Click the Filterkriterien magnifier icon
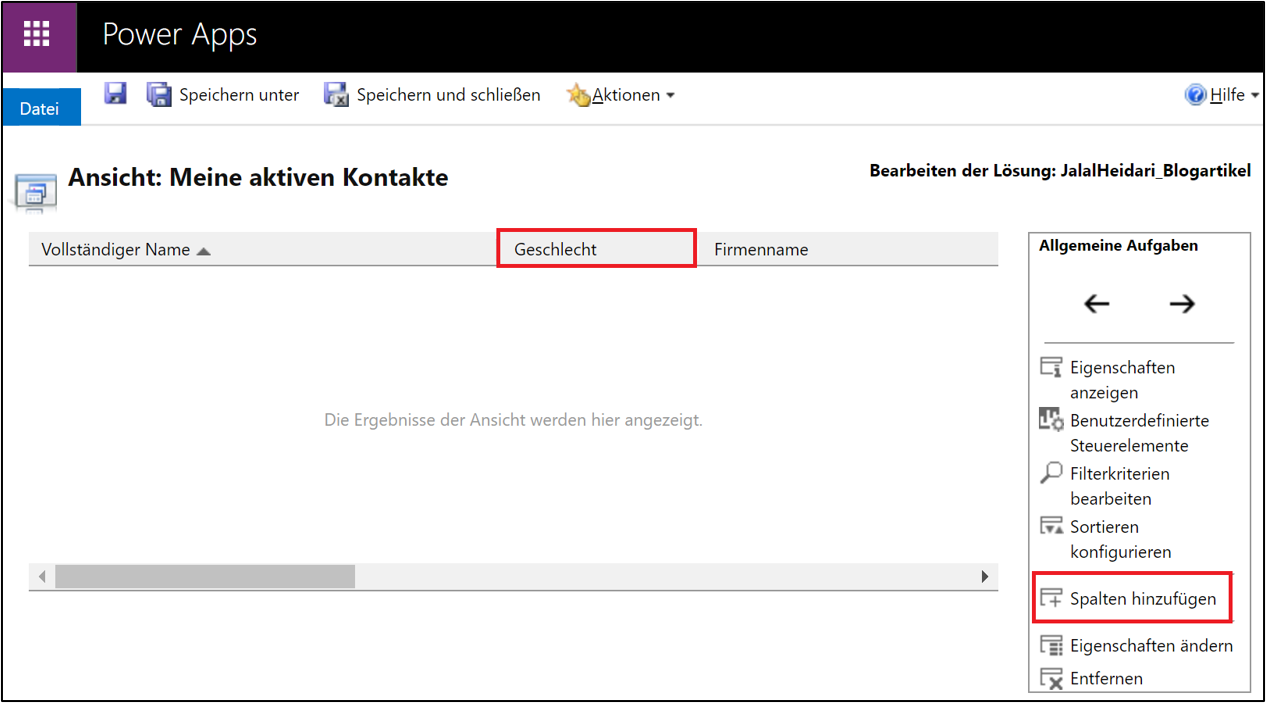The width and height of the screenshot is (1266, 703). (x=1051, y=473)
